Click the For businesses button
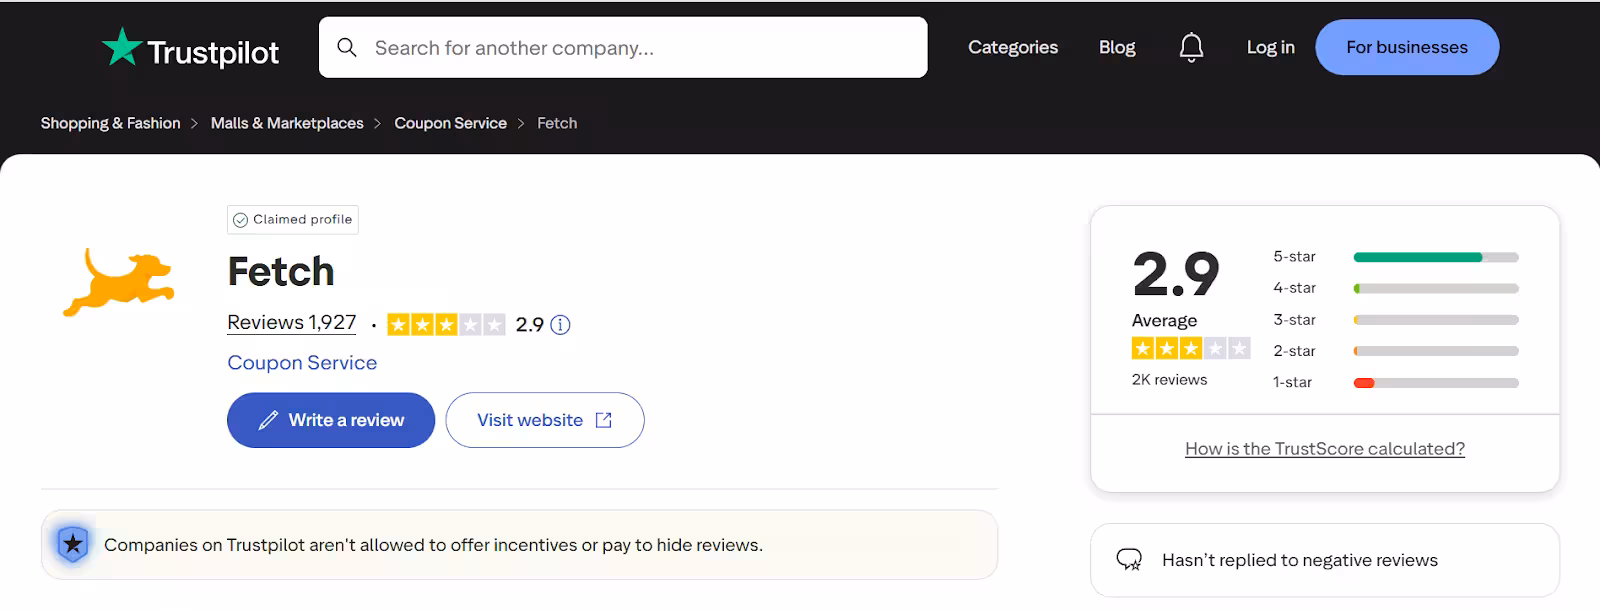Image resolution: width=1600 pixels, height=610 pixels. pos(1407,47)
